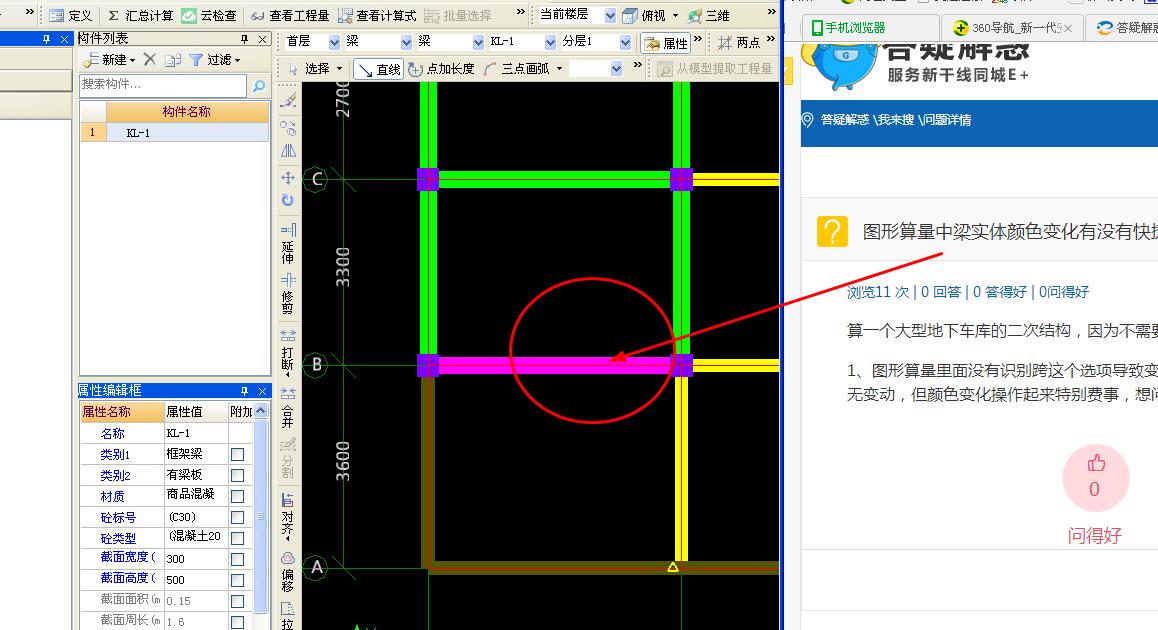Click the component search magnifier icon
Image resolution: width=1158 pixels, height=630 pixels.
258,86
